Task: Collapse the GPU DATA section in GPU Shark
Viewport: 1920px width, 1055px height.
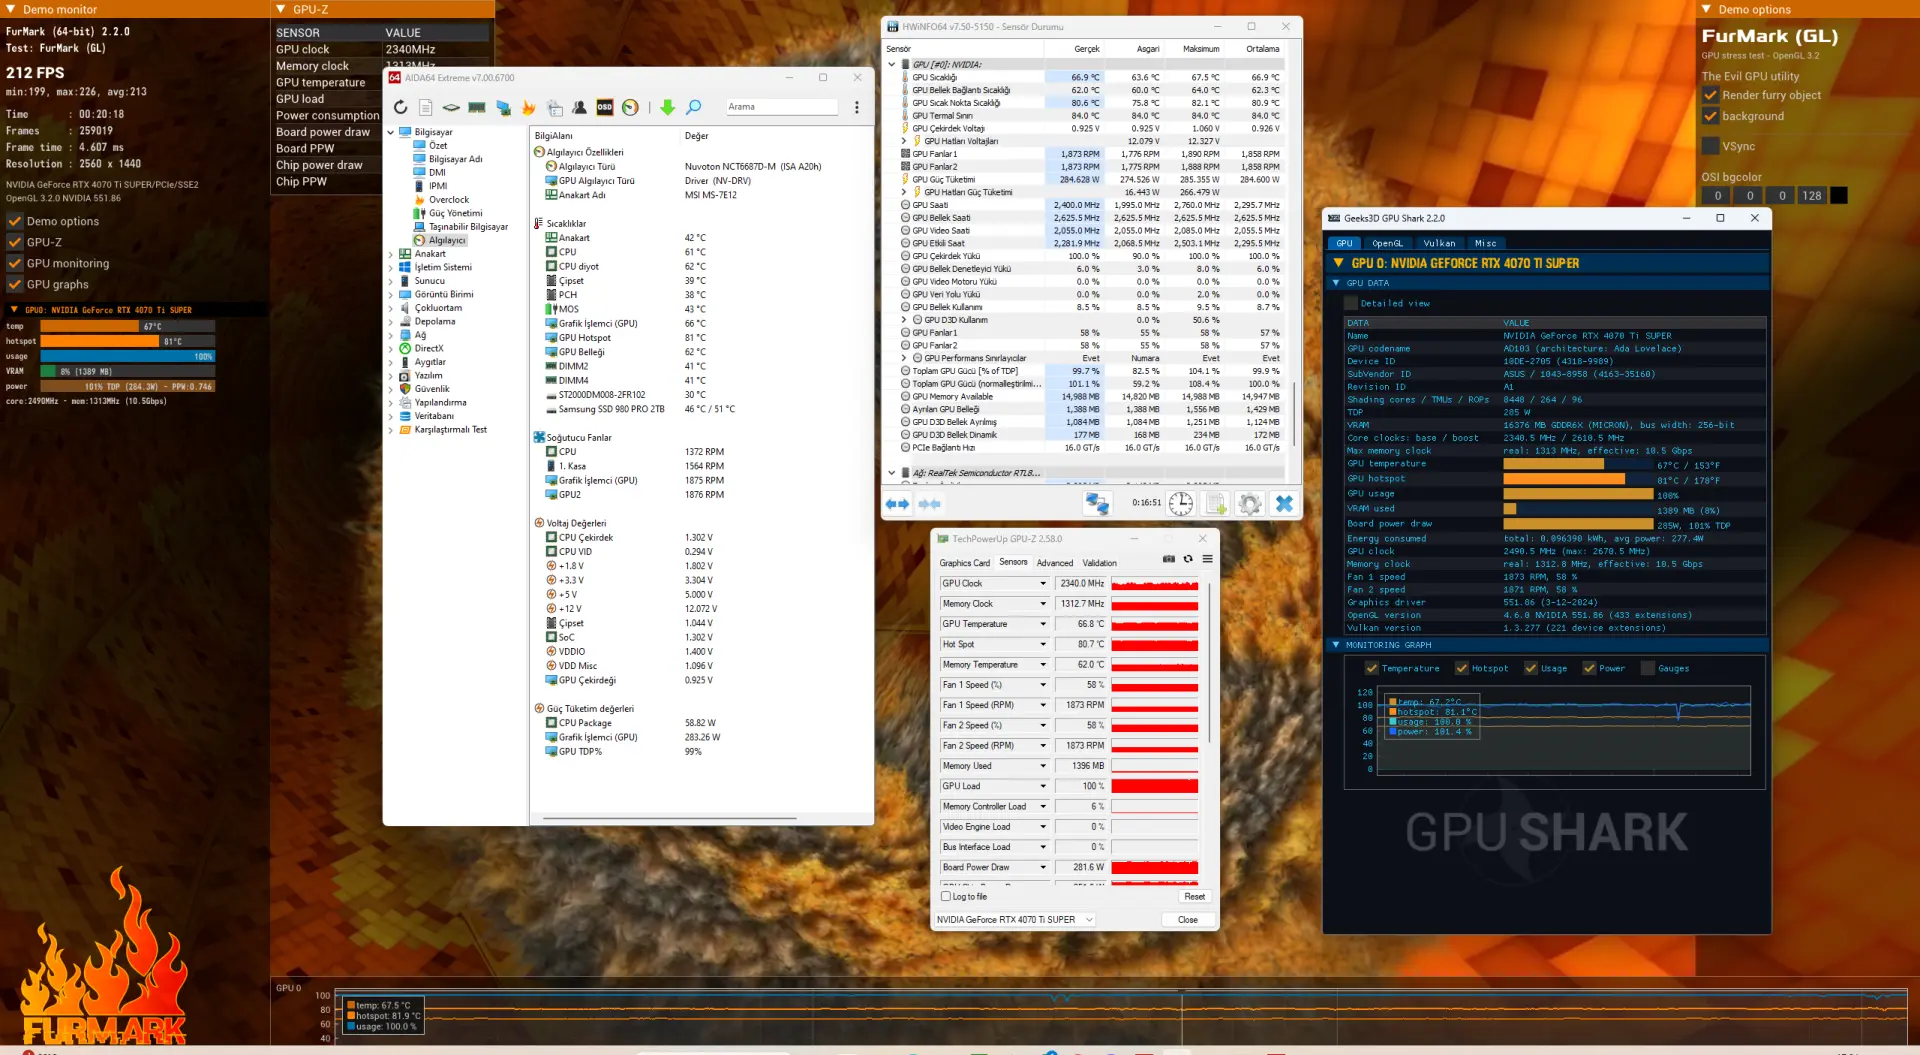Action: coord(1335,283)
